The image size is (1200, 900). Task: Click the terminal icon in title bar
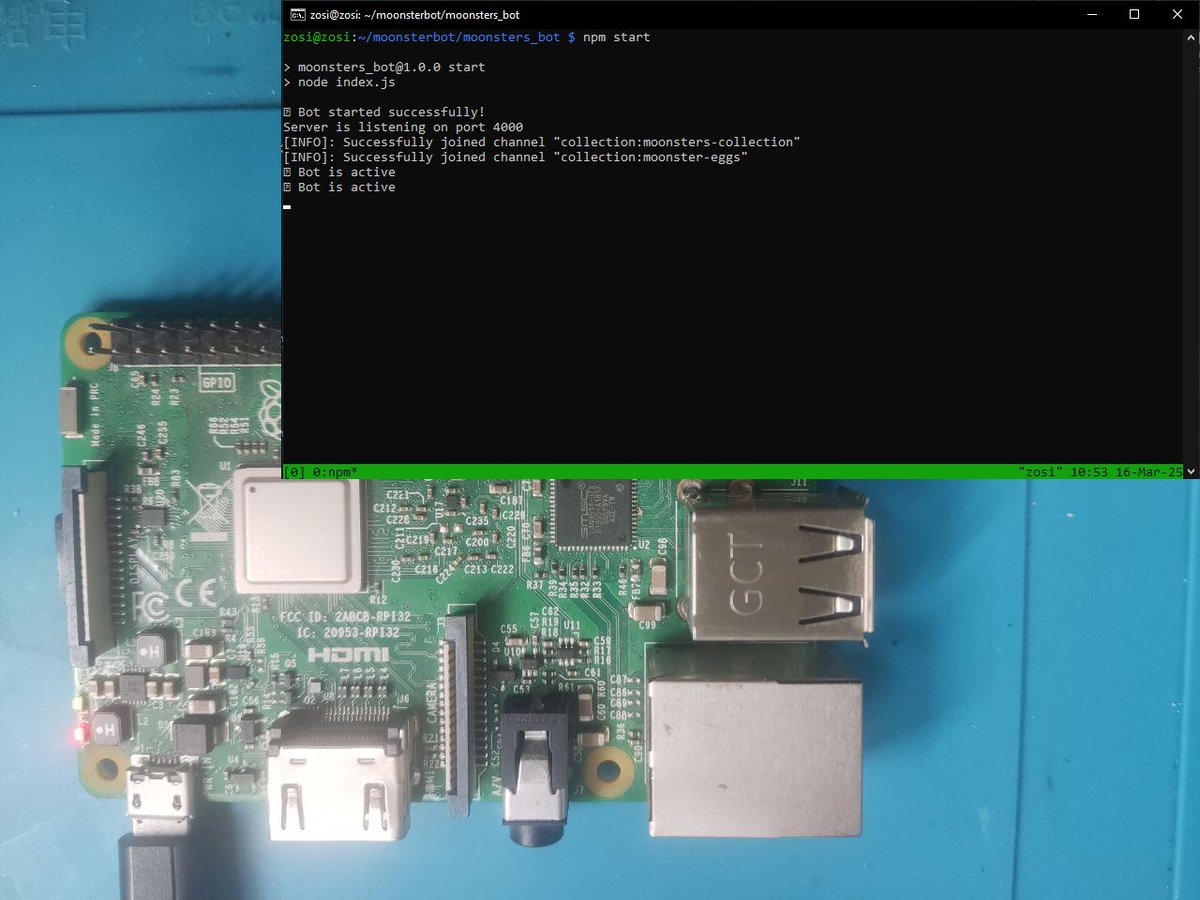click(x=297, y=15)
